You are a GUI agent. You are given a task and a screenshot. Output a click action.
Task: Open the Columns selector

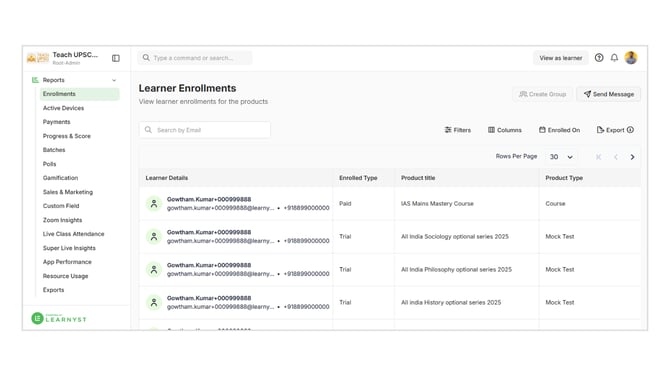tap(505, 130)
